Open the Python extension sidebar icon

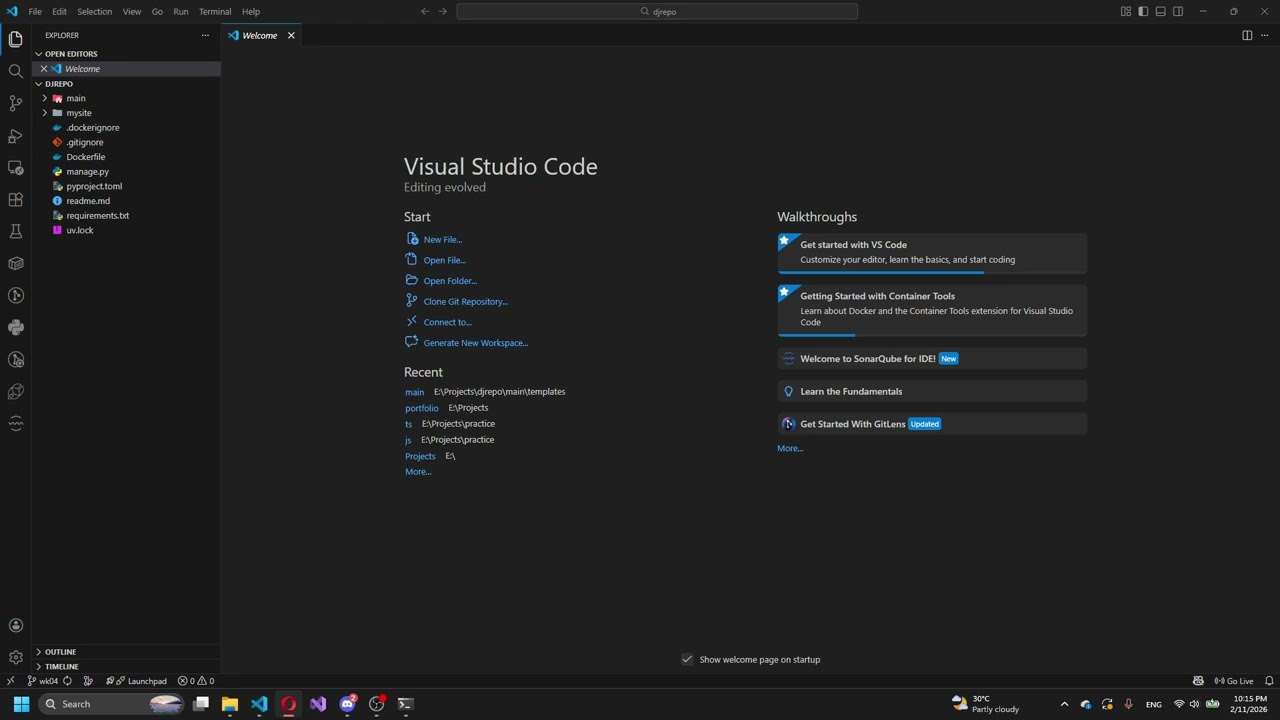click(x=15, y=327)
